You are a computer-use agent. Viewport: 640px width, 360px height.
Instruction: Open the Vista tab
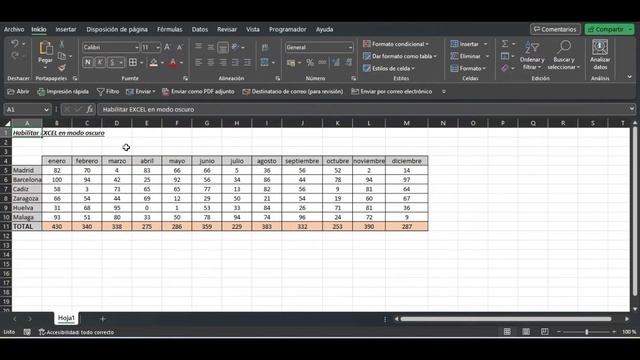(253, 29)
